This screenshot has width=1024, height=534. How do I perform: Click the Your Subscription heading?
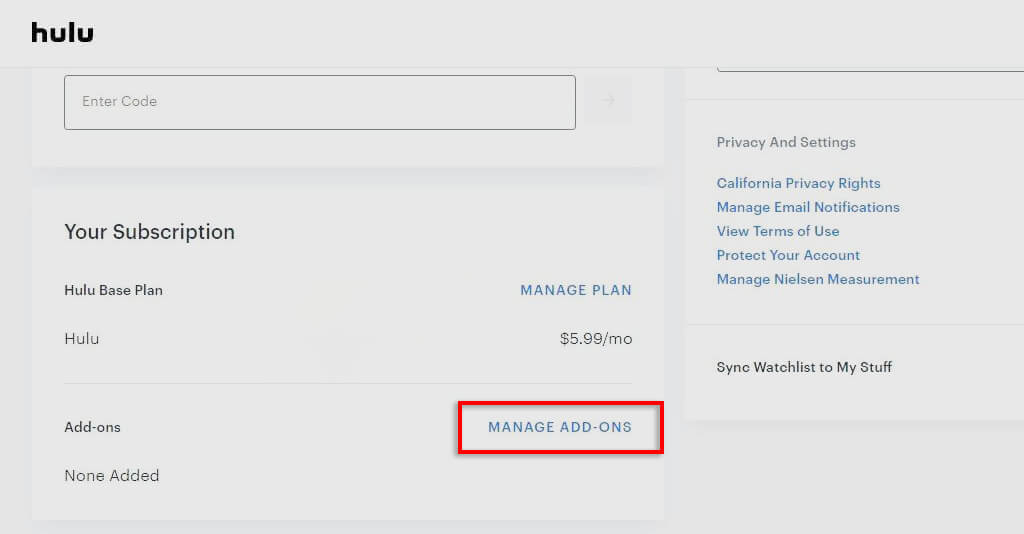(149, 232)
